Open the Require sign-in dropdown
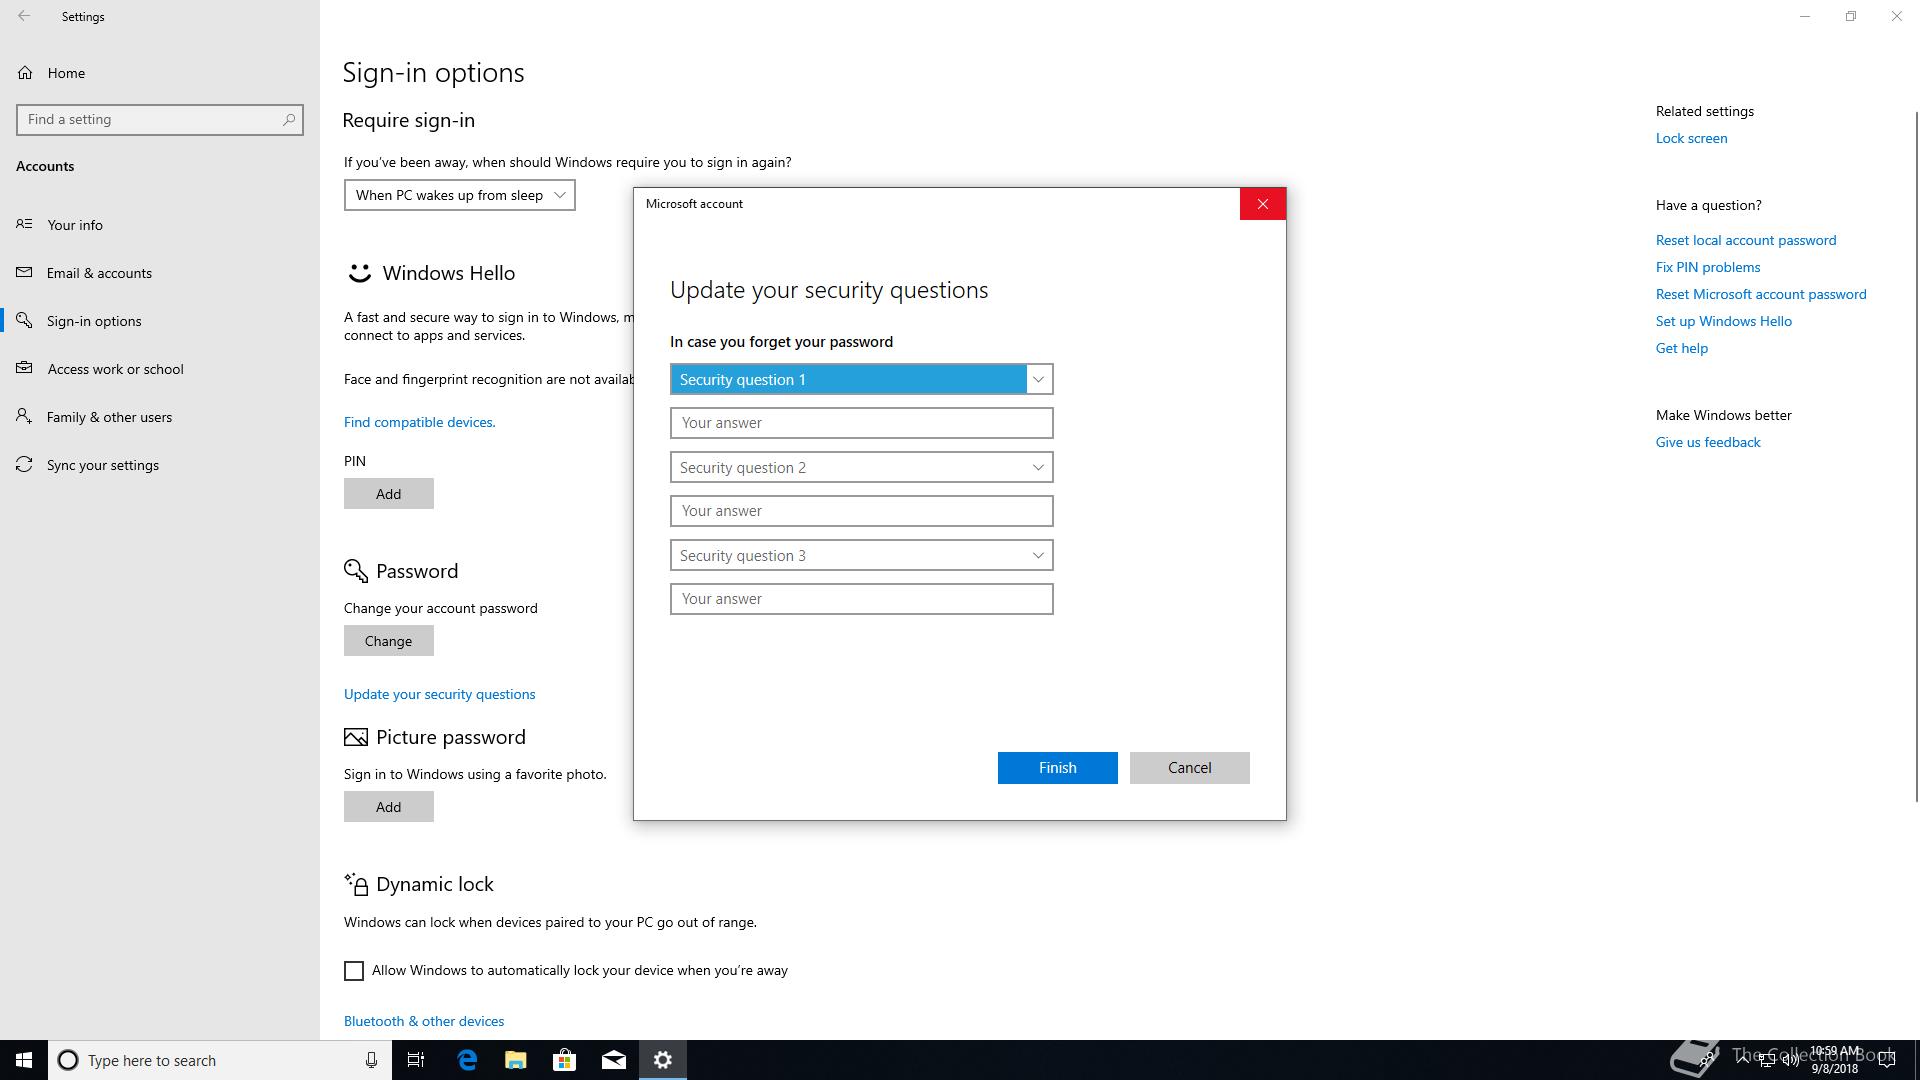This screenshot has height=1080, width=1920. (x=460, y=195)
